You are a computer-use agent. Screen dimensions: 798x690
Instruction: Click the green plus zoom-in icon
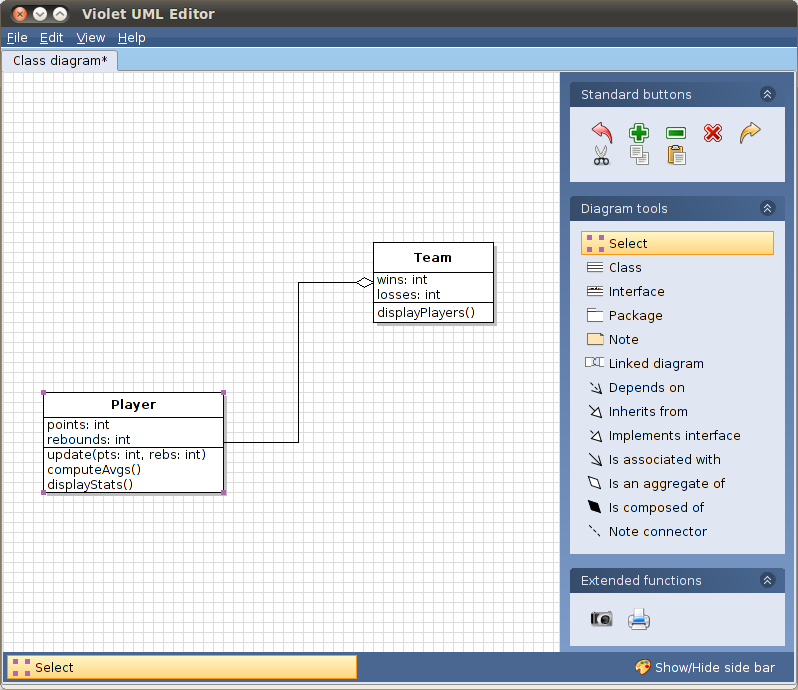click(x=638, y=133)
